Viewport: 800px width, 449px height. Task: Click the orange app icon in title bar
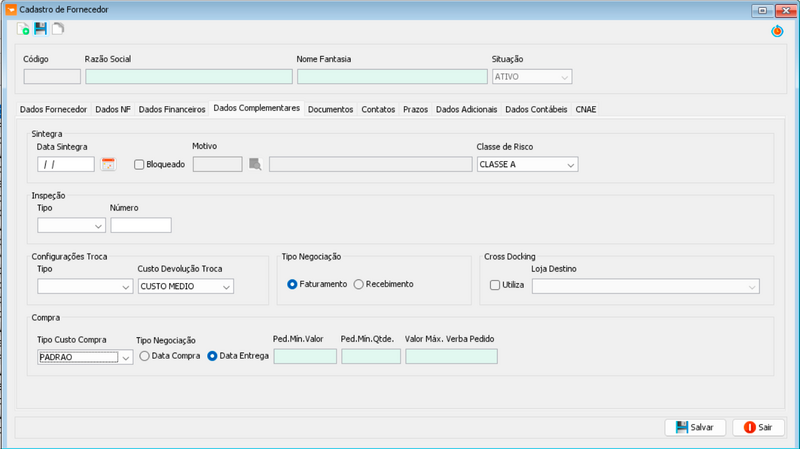[11, 10]
